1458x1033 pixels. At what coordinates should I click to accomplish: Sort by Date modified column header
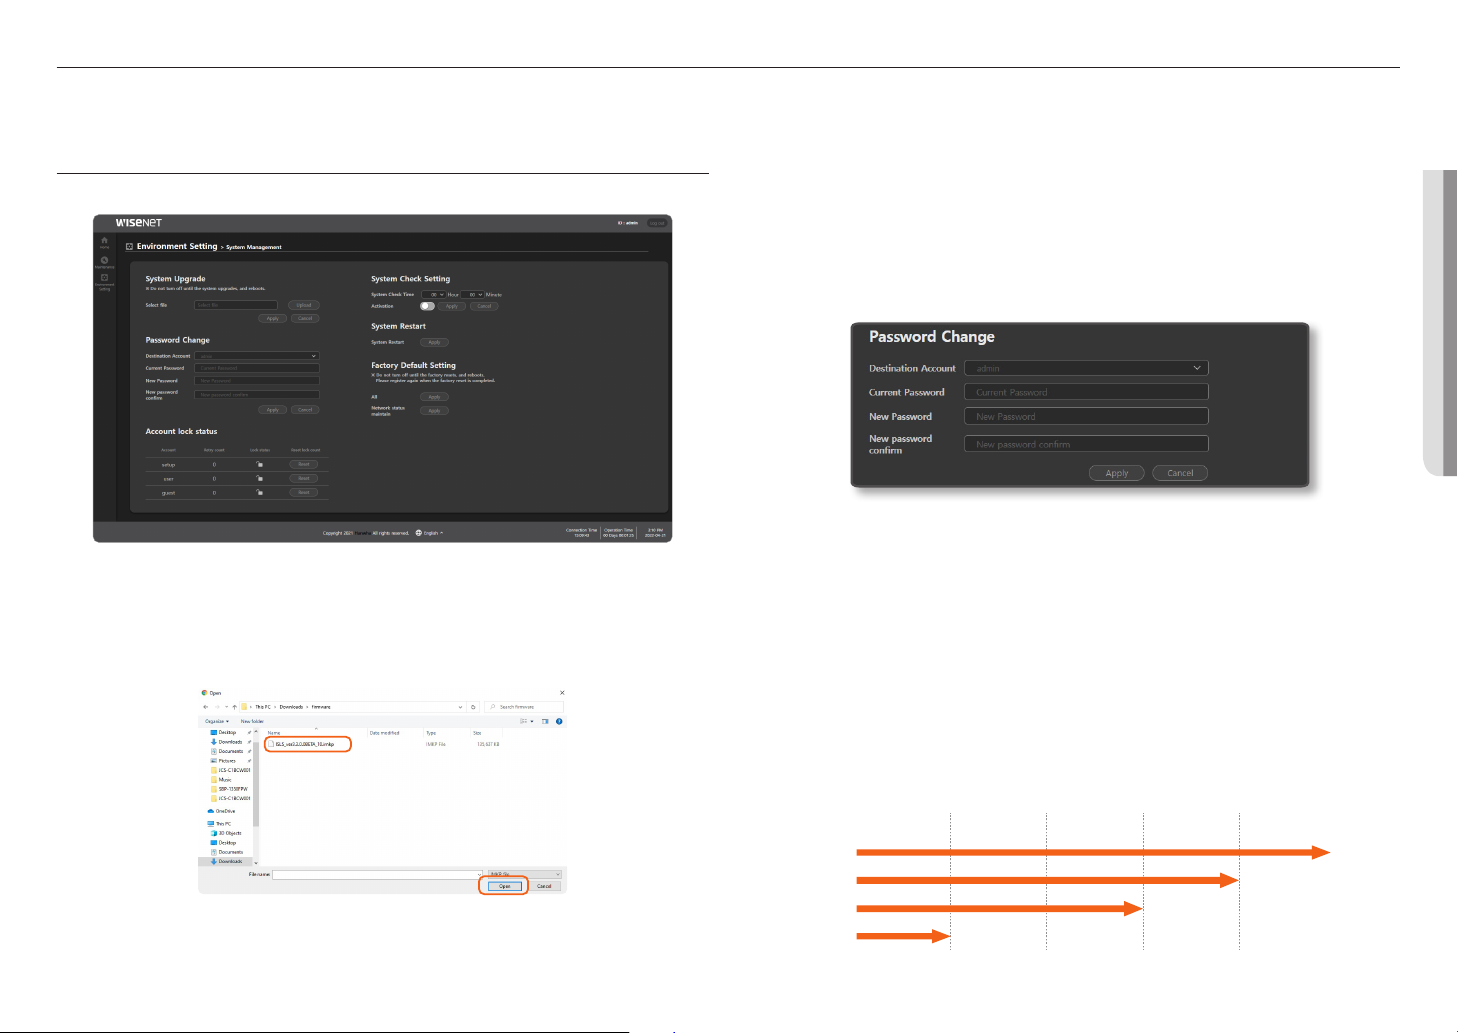pos(385,733)
